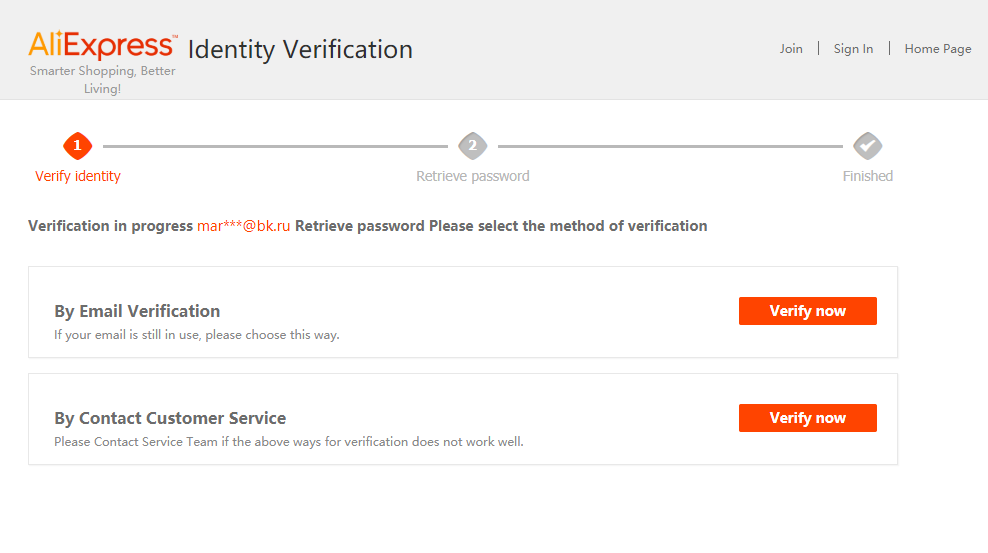Click progress line between step 2 and Finished

[x=670, y=146]
